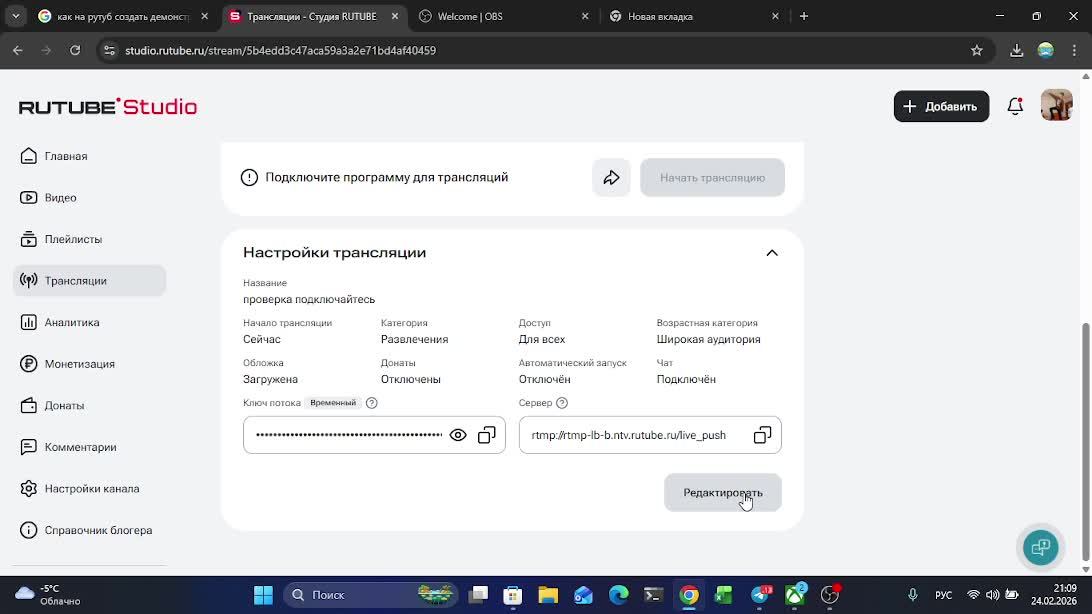
Task: Copy the stream key
Action: [x=487, y=435]
